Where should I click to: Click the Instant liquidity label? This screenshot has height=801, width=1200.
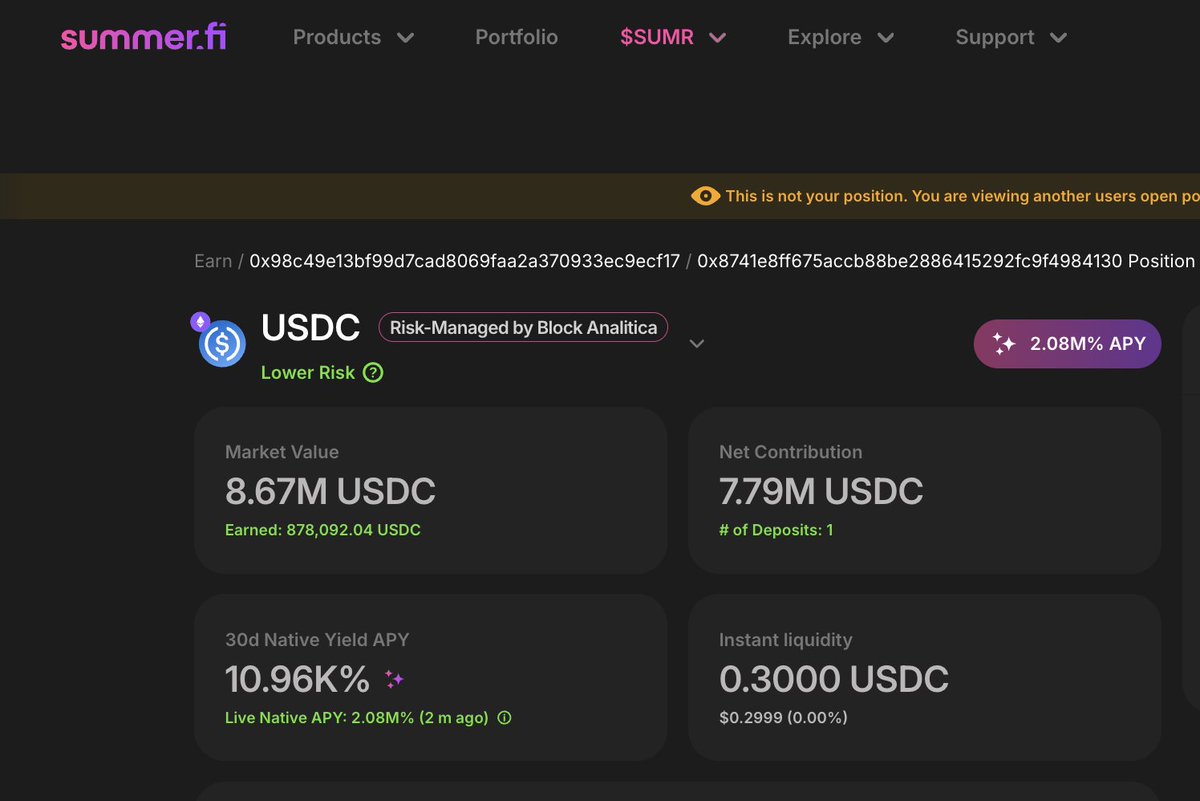tap(786, 640)
